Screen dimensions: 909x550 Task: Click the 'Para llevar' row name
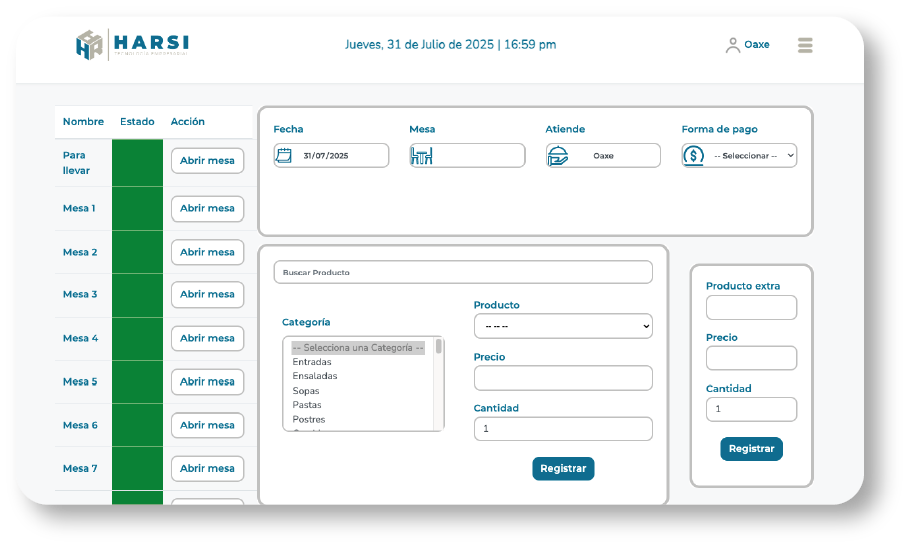coord(77,163)
